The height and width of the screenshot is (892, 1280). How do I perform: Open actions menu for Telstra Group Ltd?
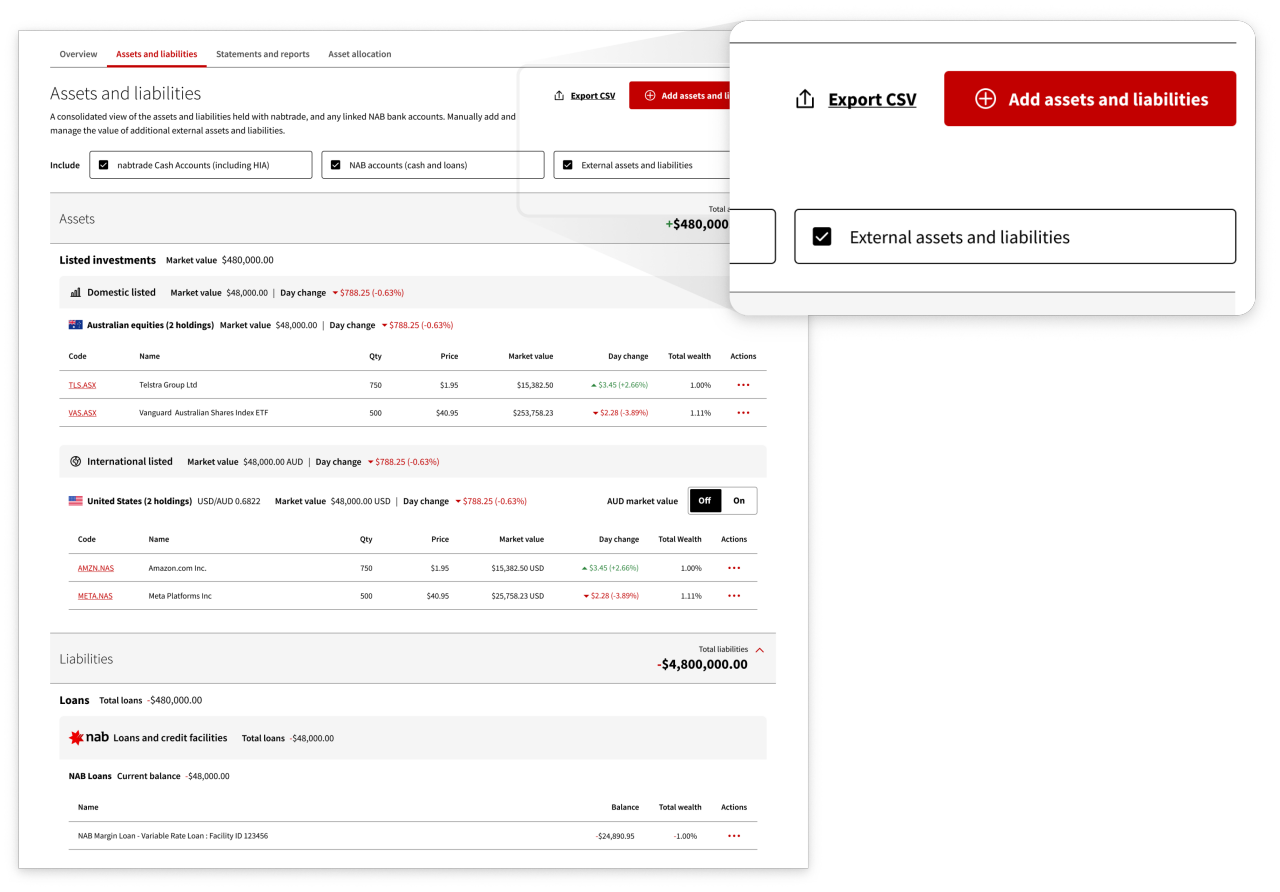743,385
